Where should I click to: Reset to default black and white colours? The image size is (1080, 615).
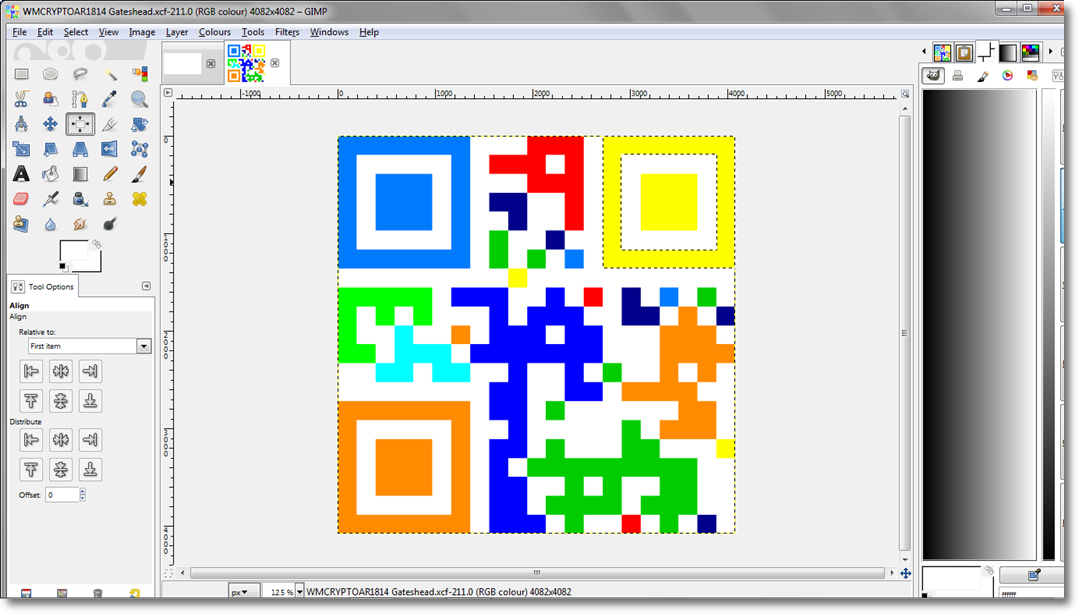pyautogui.click(x=63, y=267)
